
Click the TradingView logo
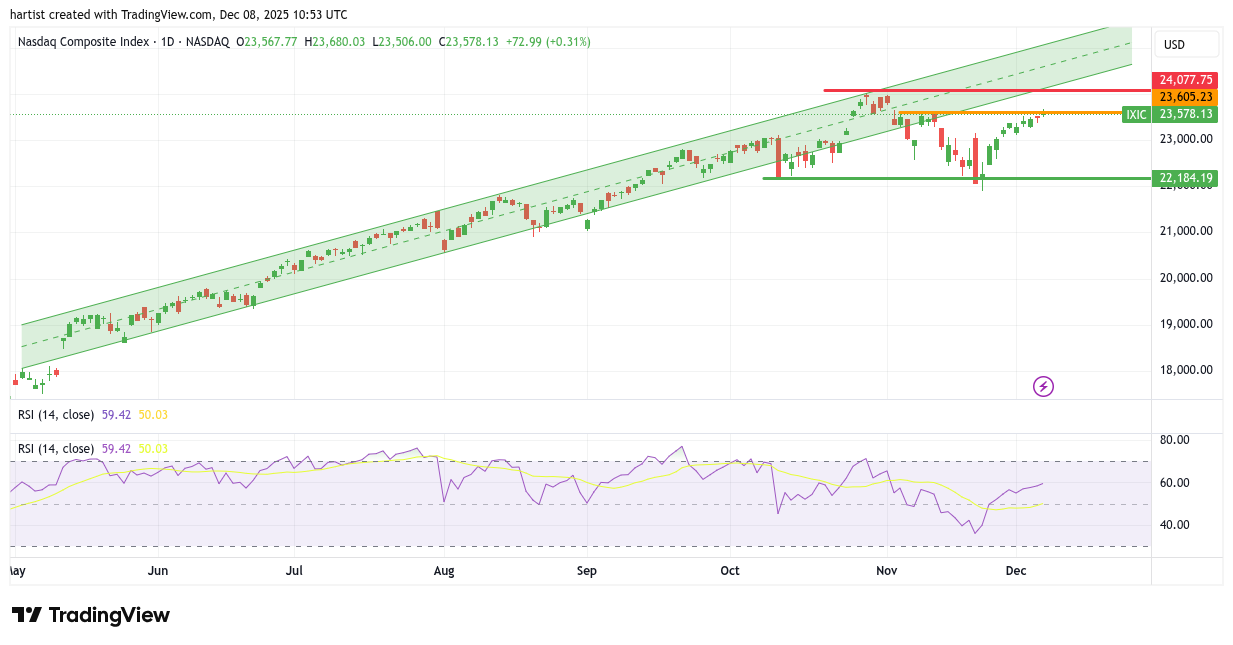click(90, 615)
